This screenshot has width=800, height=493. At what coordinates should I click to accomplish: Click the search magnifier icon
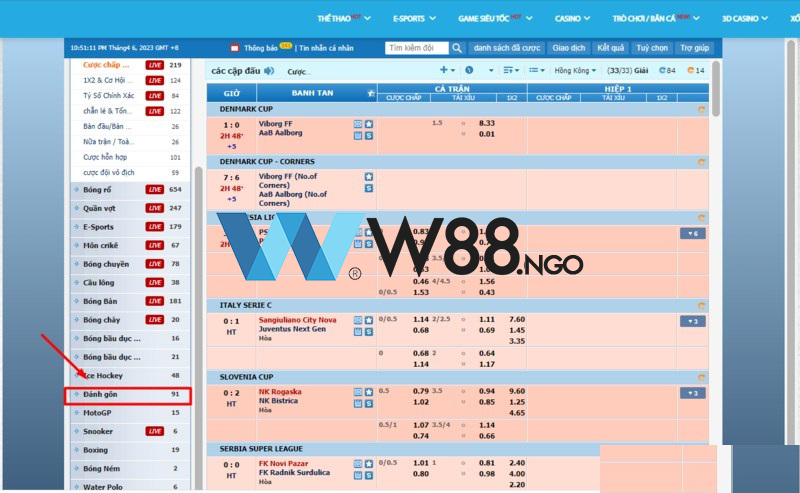coord(457,48)
